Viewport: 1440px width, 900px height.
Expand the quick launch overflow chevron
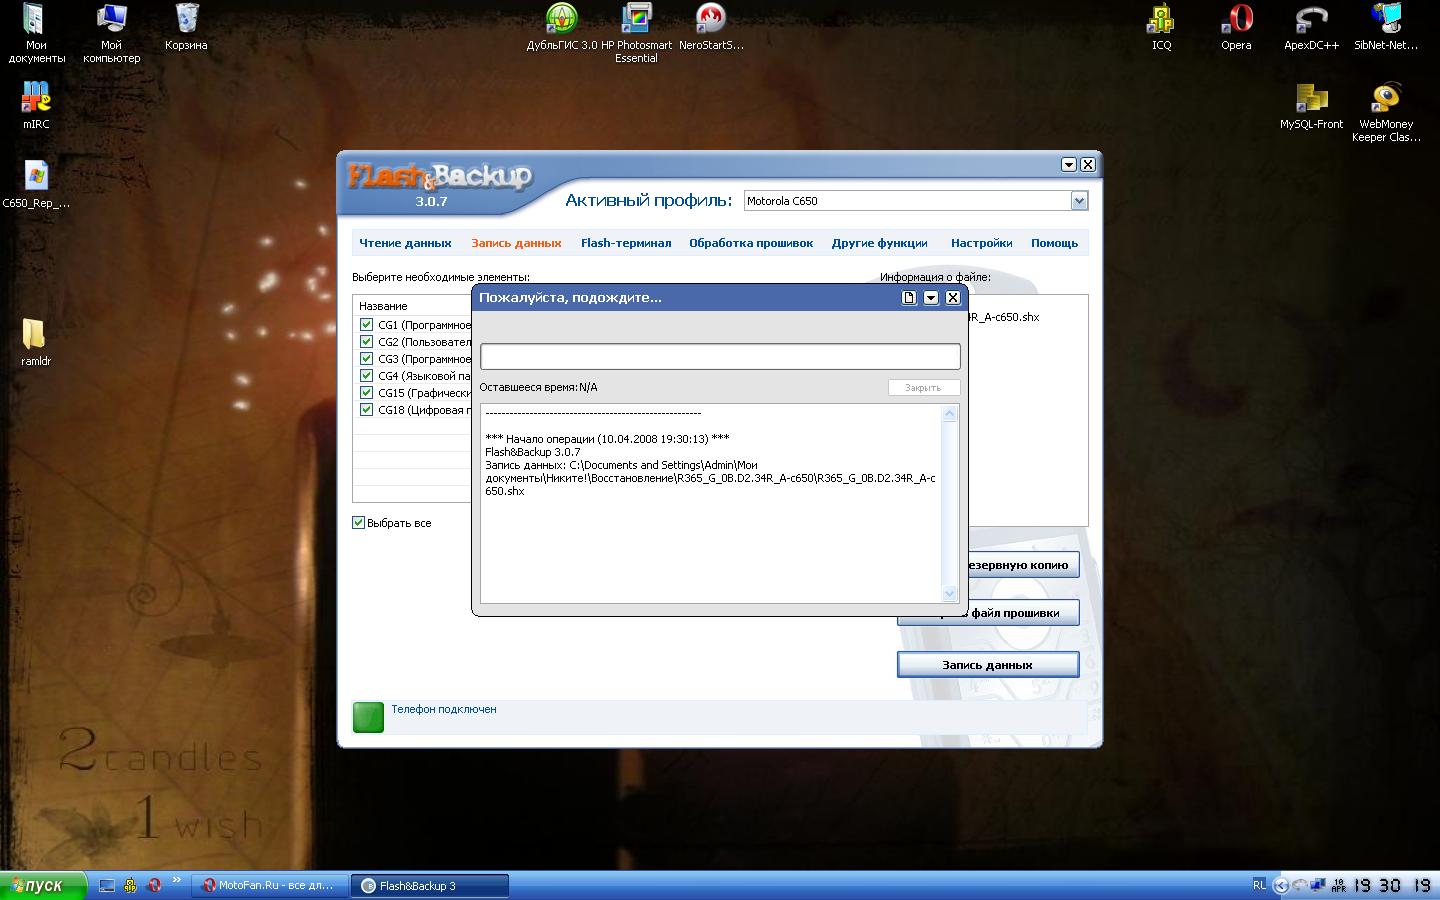pyautogui.click(x=177, y=881)
